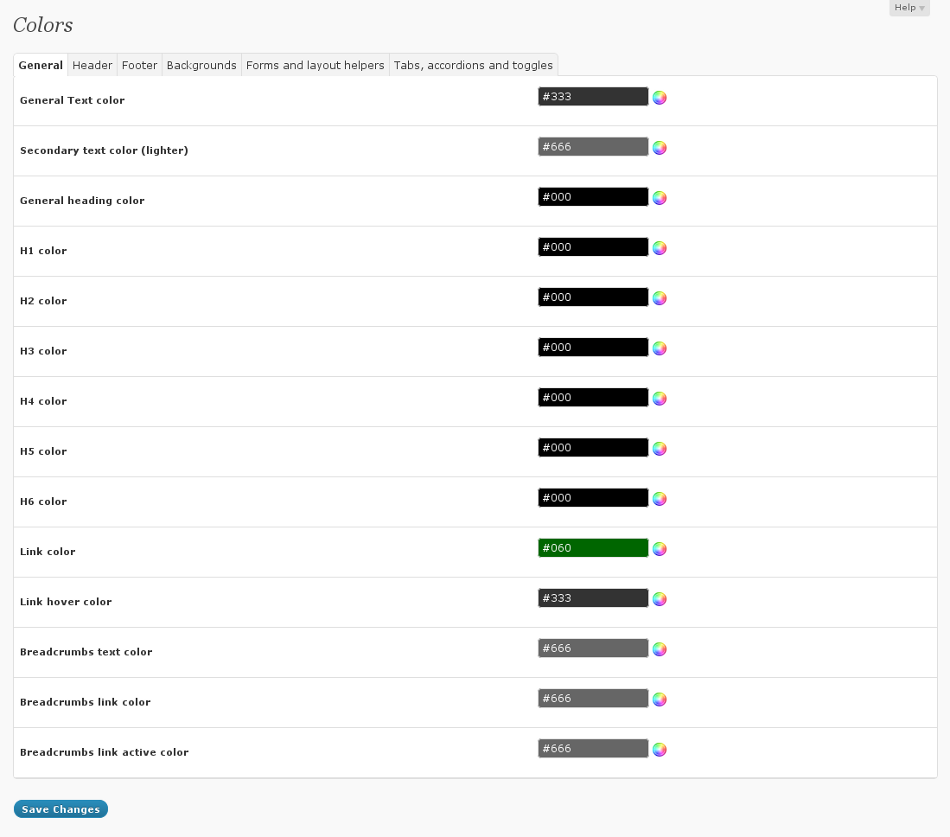This screenshot has width=950, height=837.
Task: Open Forms and layout helpers tab
Action: [315, 65]
